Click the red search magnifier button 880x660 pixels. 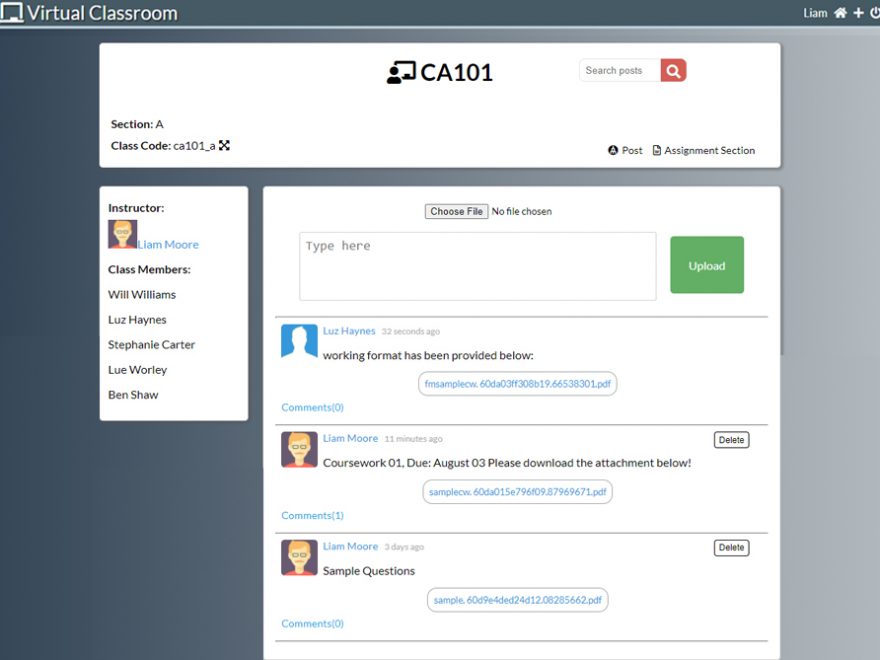click(673, 71)
